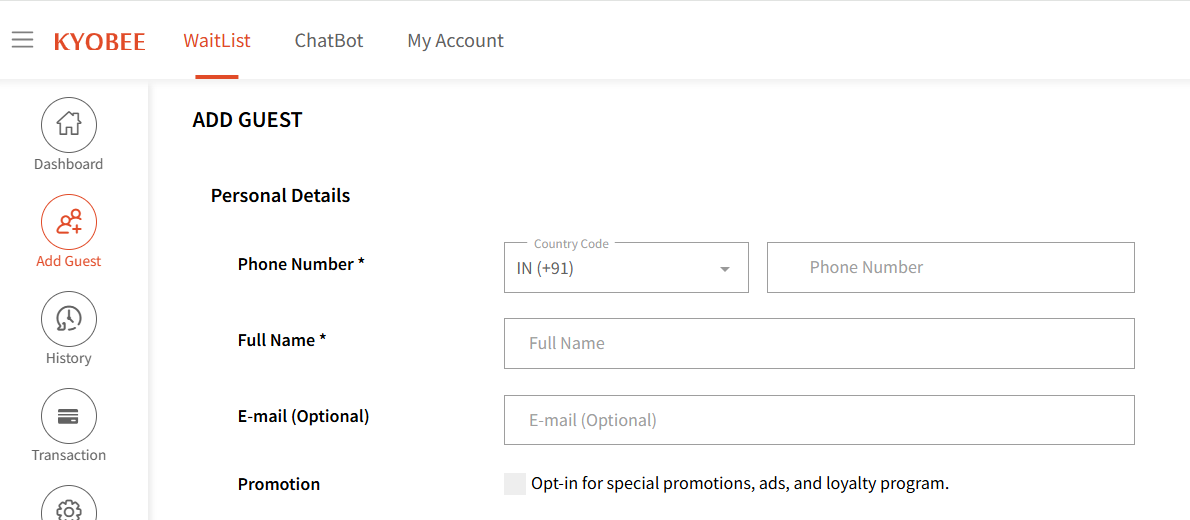Enable the promotions opt-in checkbox

515,484
